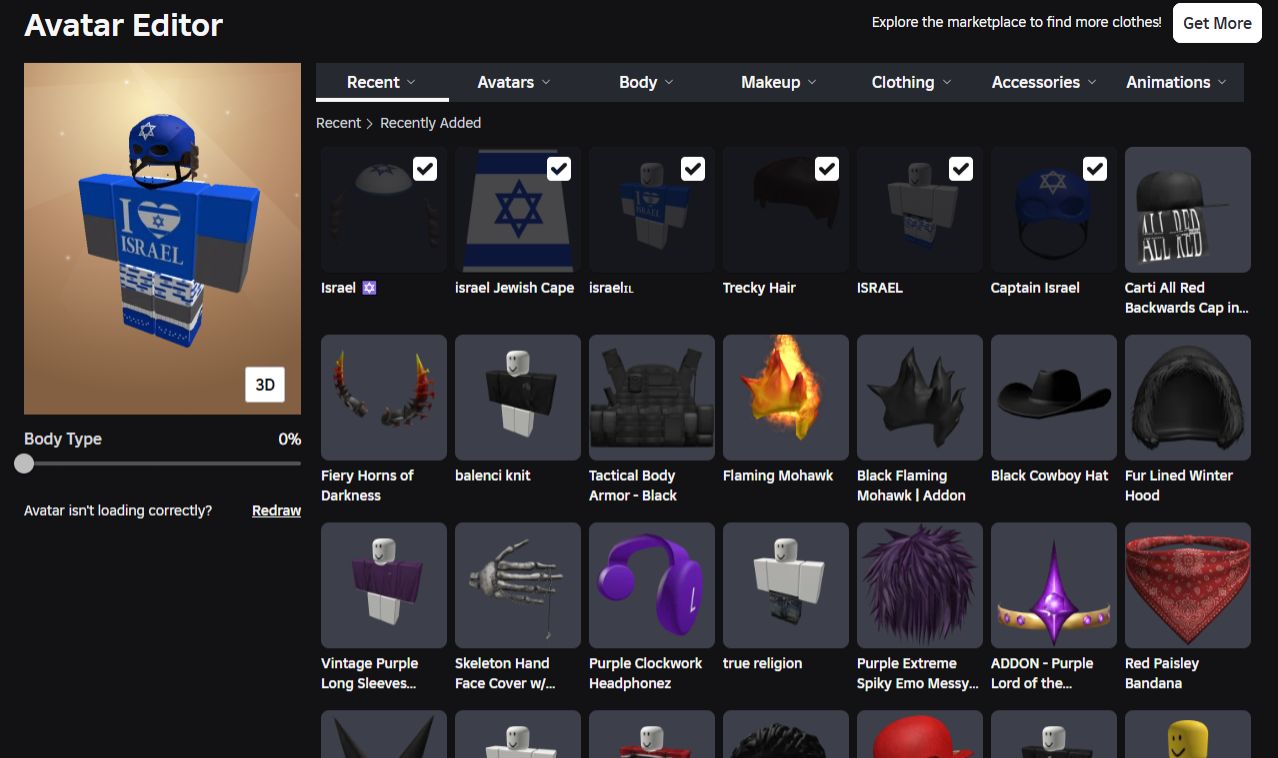Select the true religion pants item
Image resolution: width=1278 pixels, height=758 pixels.
(x=786, y=585)
